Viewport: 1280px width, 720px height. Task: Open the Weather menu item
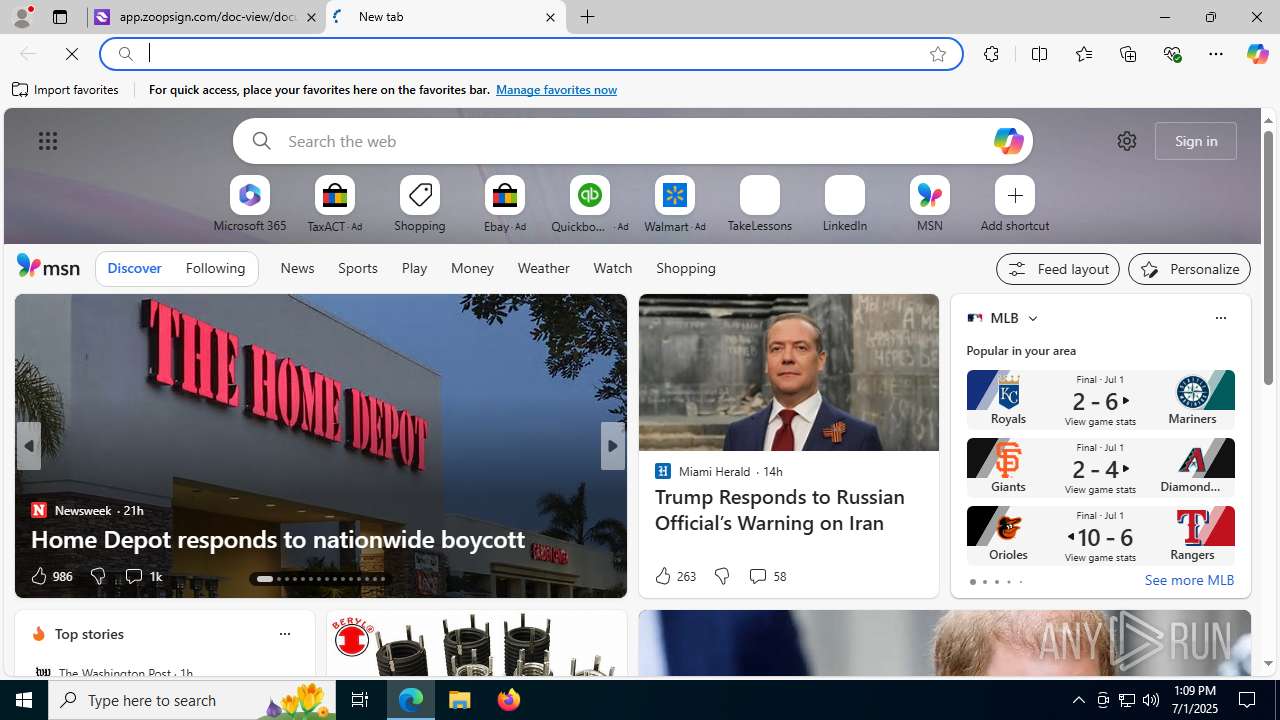tap(543, 268)
